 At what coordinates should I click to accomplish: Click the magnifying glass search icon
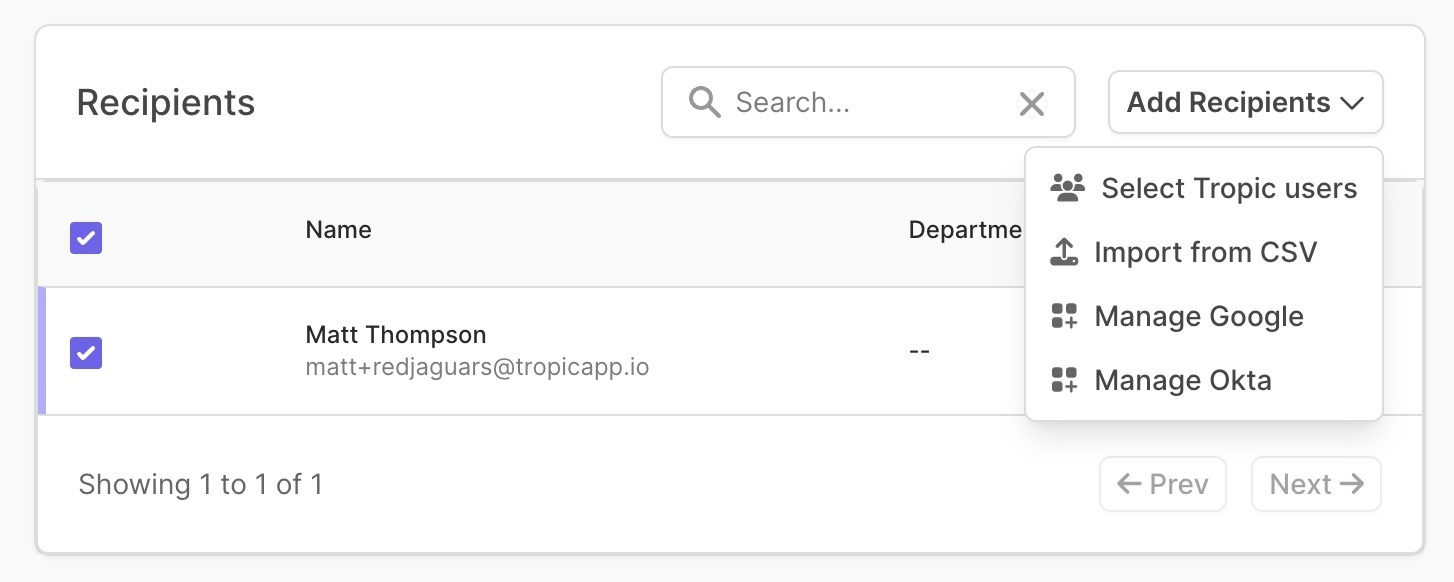[705, 102]
